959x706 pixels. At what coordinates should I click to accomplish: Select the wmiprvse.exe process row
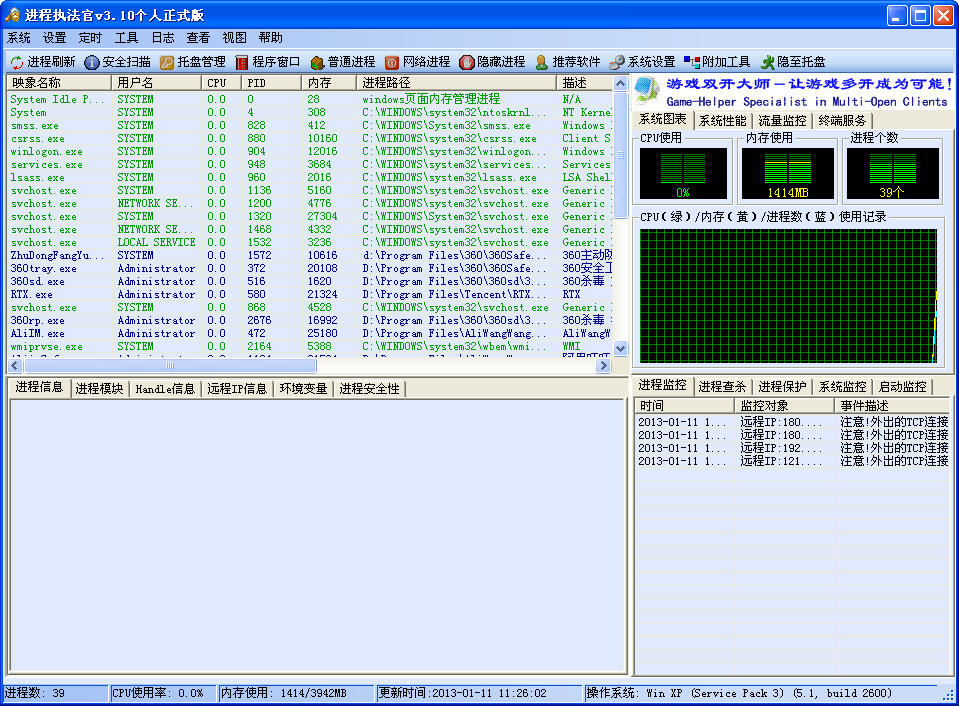pyautogui.click(x=310, y=346)
